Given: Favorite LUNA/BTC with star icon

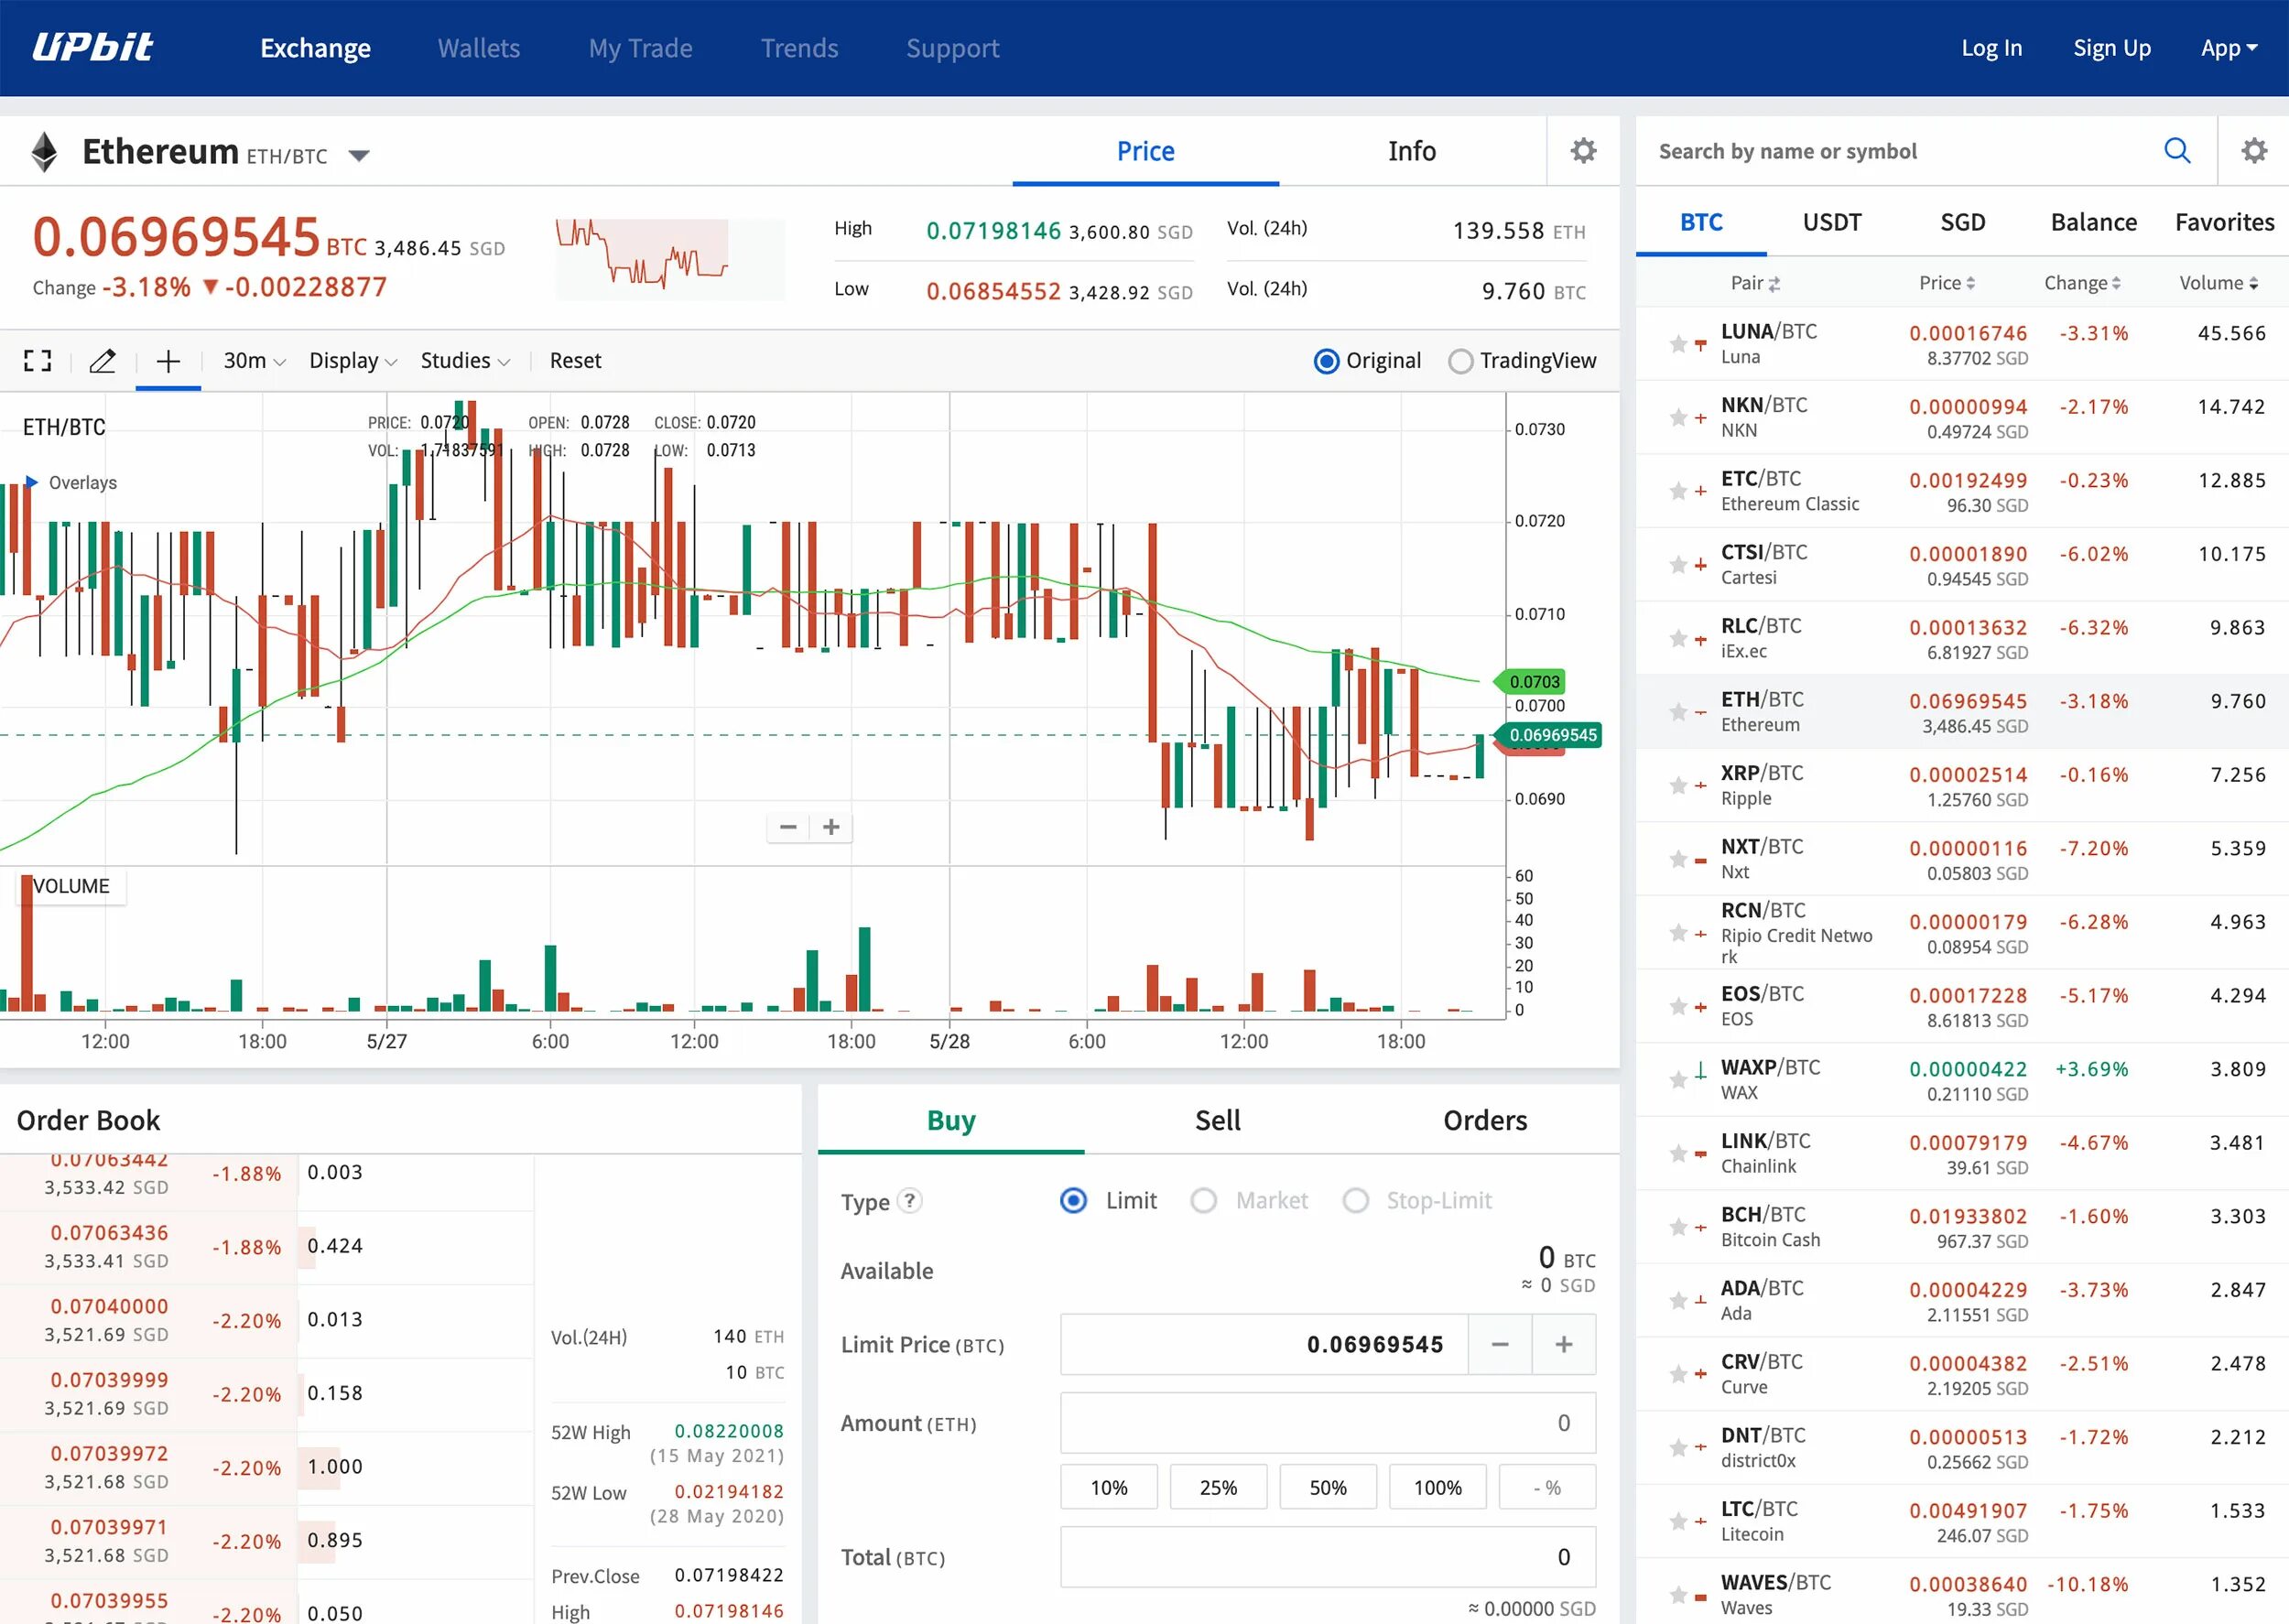Looking at the screenshot, I should click(1678, 344).
